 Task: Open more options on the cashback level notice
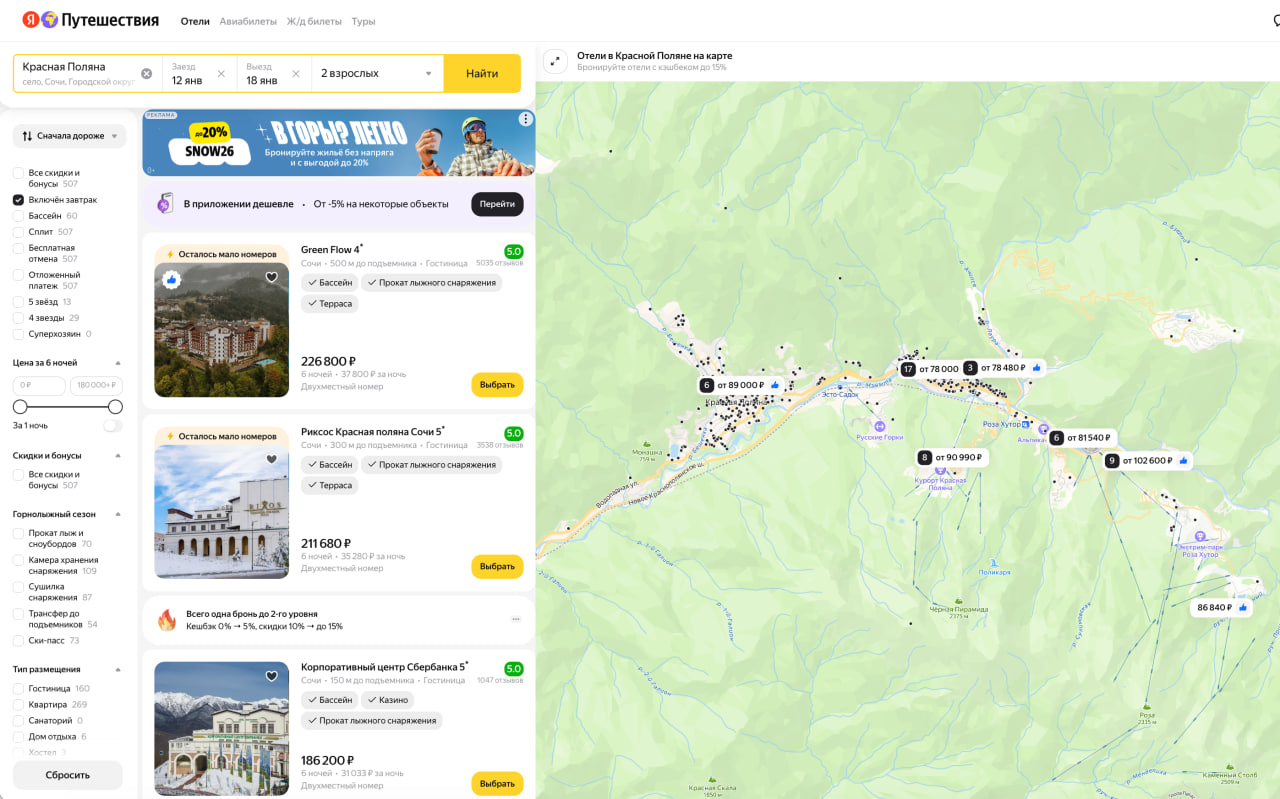[516, 619]
